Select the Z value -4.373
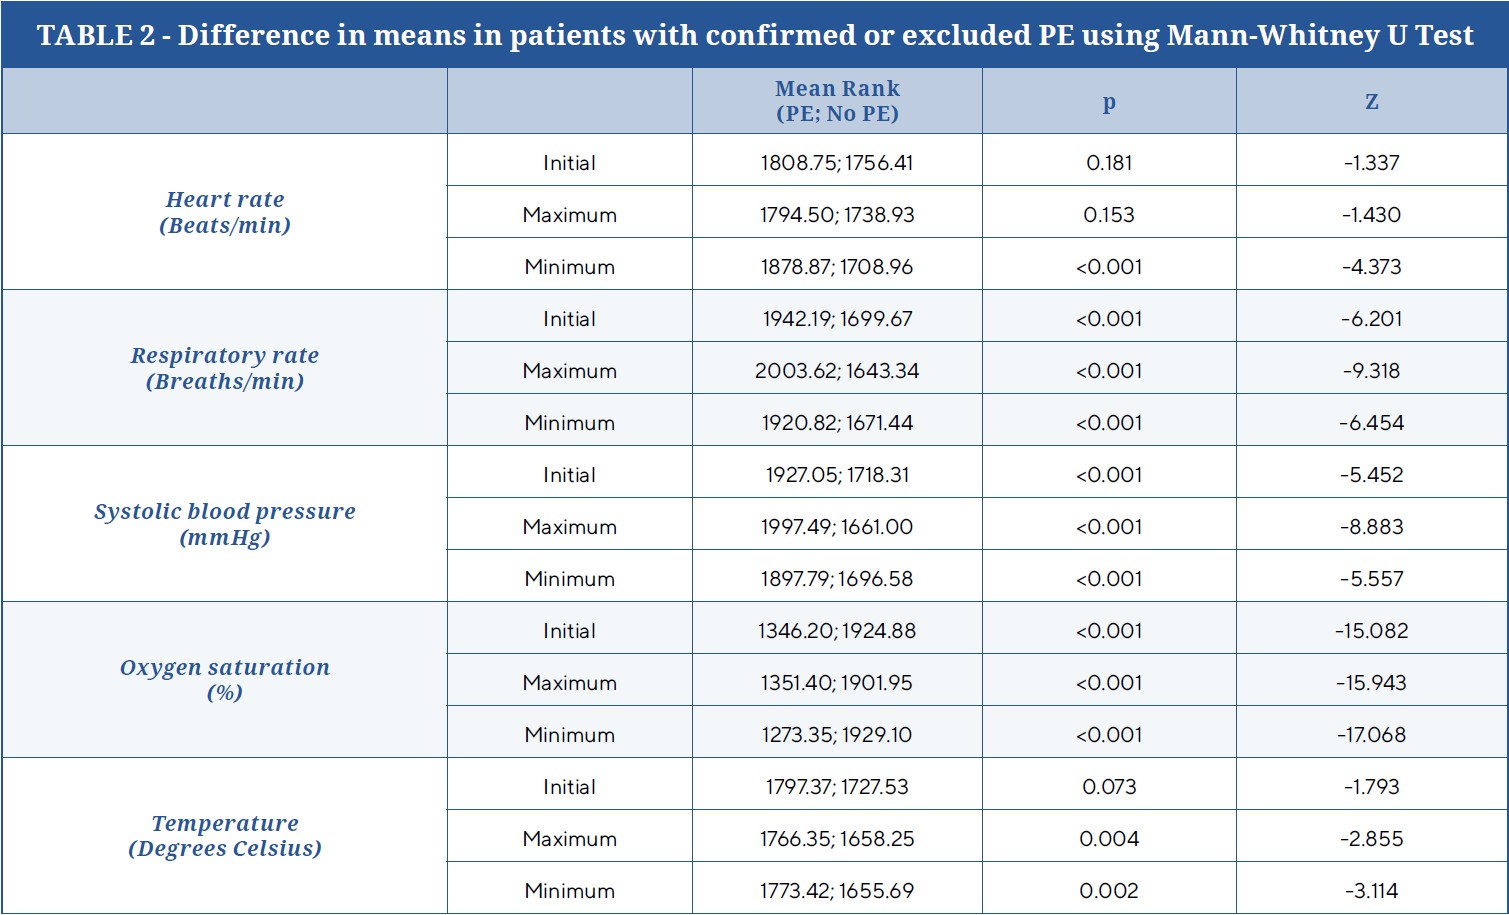This screenshot has height=915, width=1509. pos(1372,267)
